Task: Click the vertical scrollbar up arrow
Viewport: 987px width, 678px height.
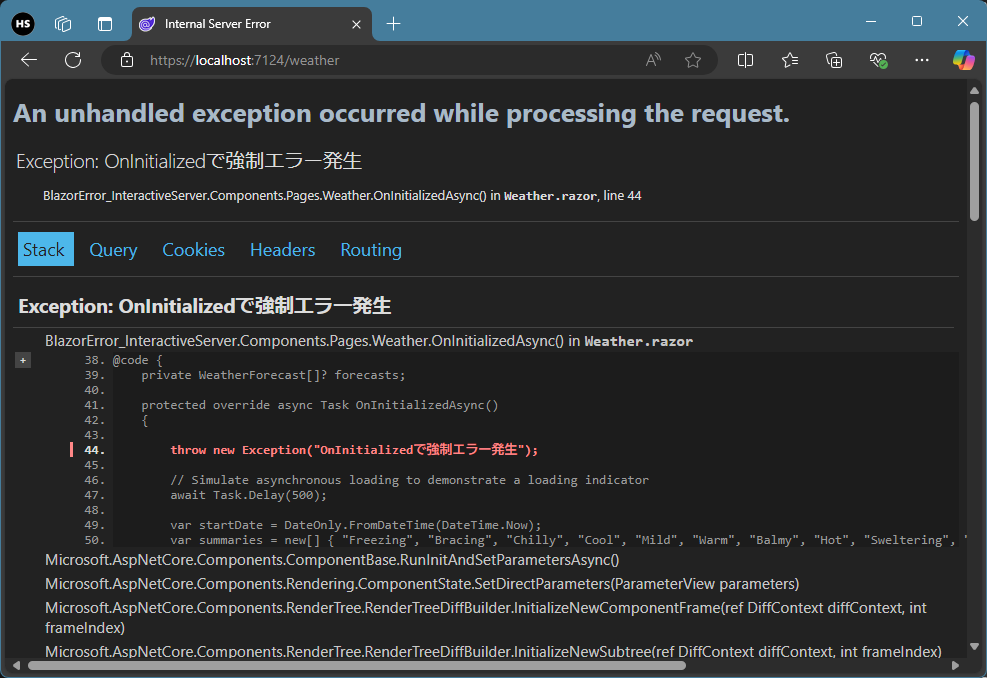Action: point(974,90)
